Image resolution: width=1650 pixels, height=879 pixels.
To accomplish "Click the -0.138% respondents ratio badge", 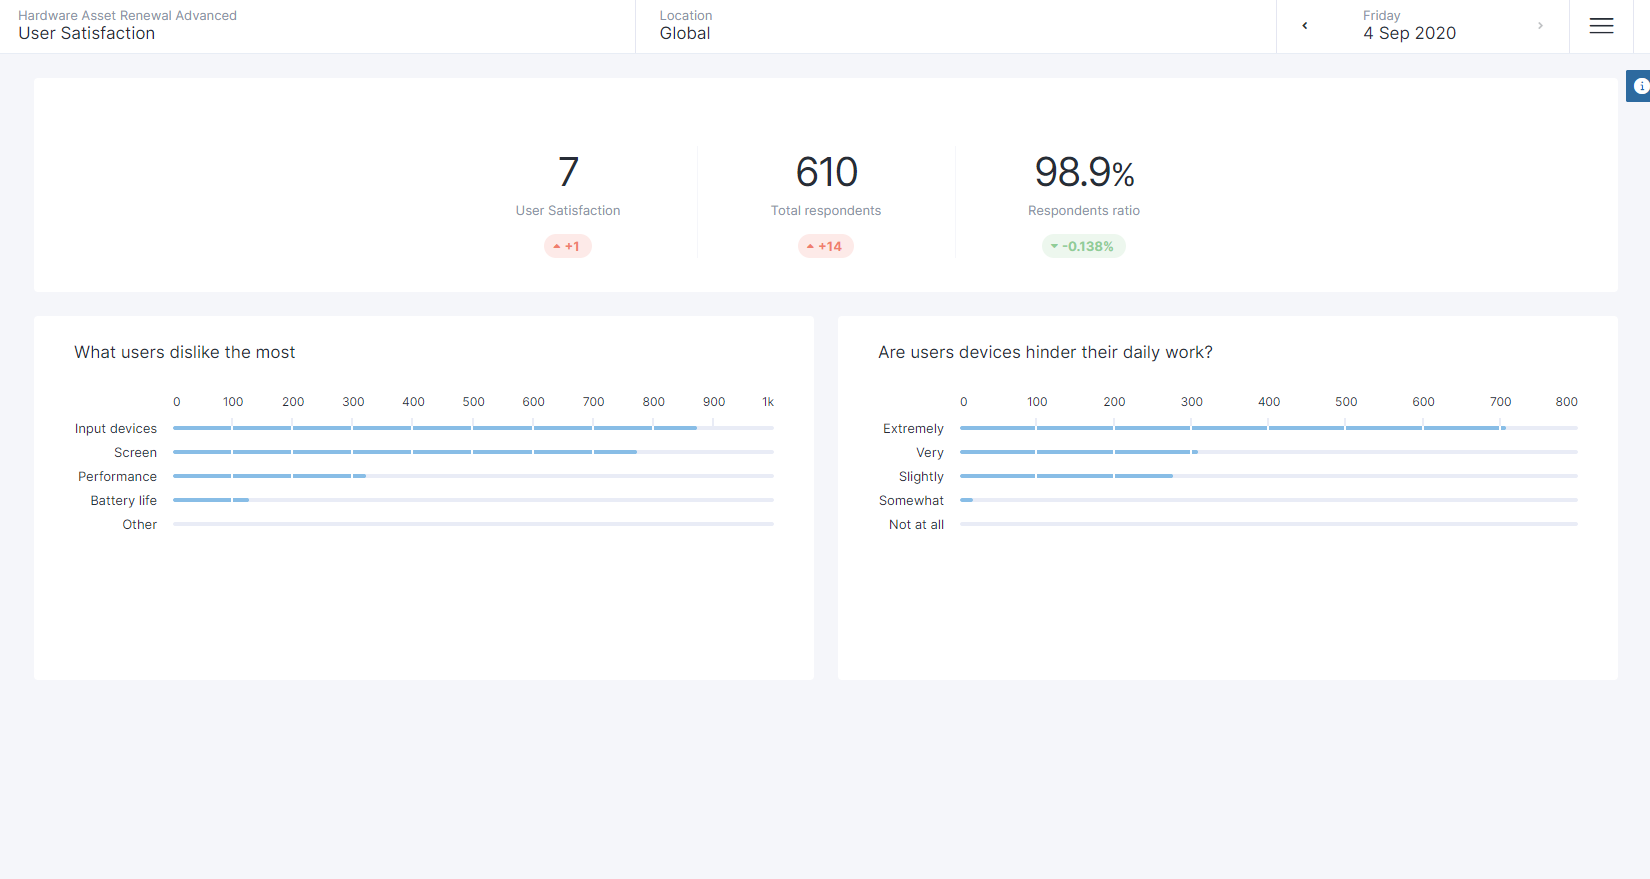I will pyautogui.click(x=1083, y=246).
